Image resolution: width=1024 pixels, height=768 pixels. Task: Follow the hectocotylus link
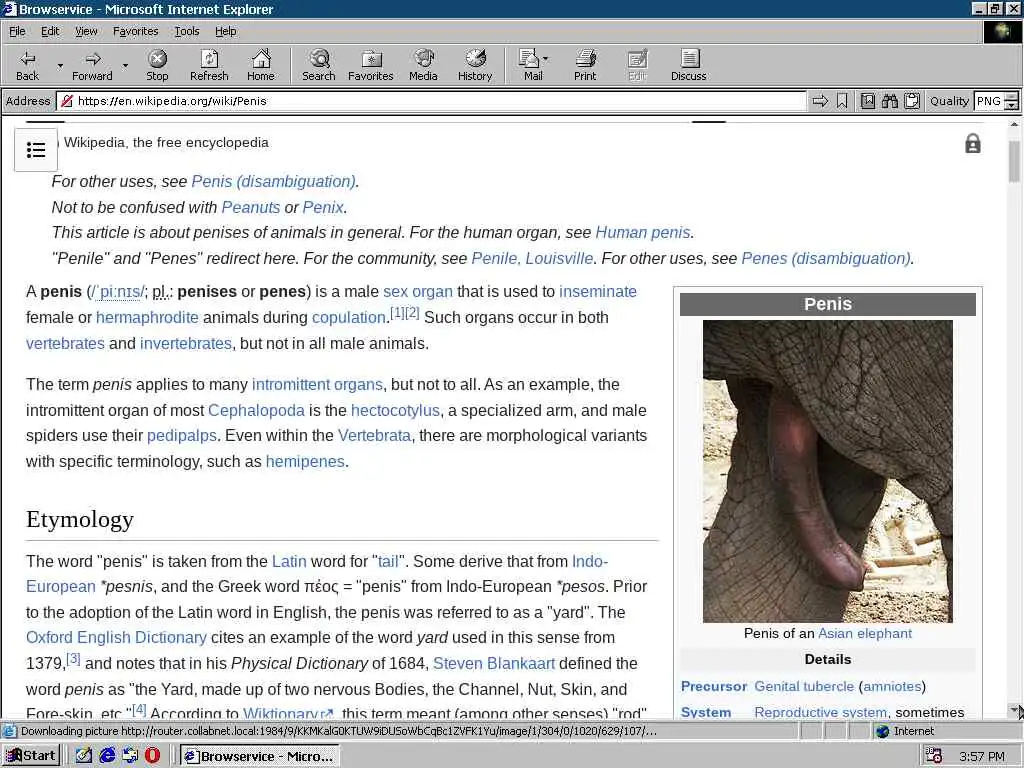pos(395,410)
